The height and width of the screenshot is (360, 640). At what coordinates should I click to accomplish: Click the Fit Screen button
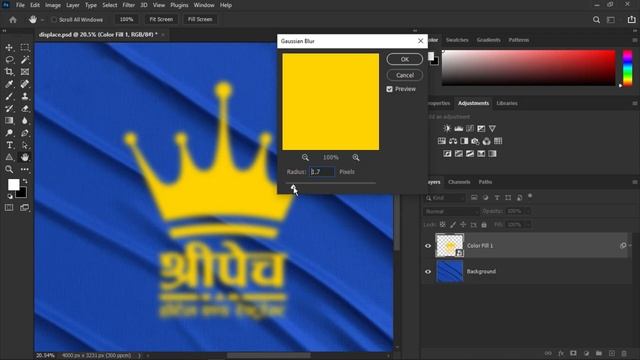click(x=161, y=20)
